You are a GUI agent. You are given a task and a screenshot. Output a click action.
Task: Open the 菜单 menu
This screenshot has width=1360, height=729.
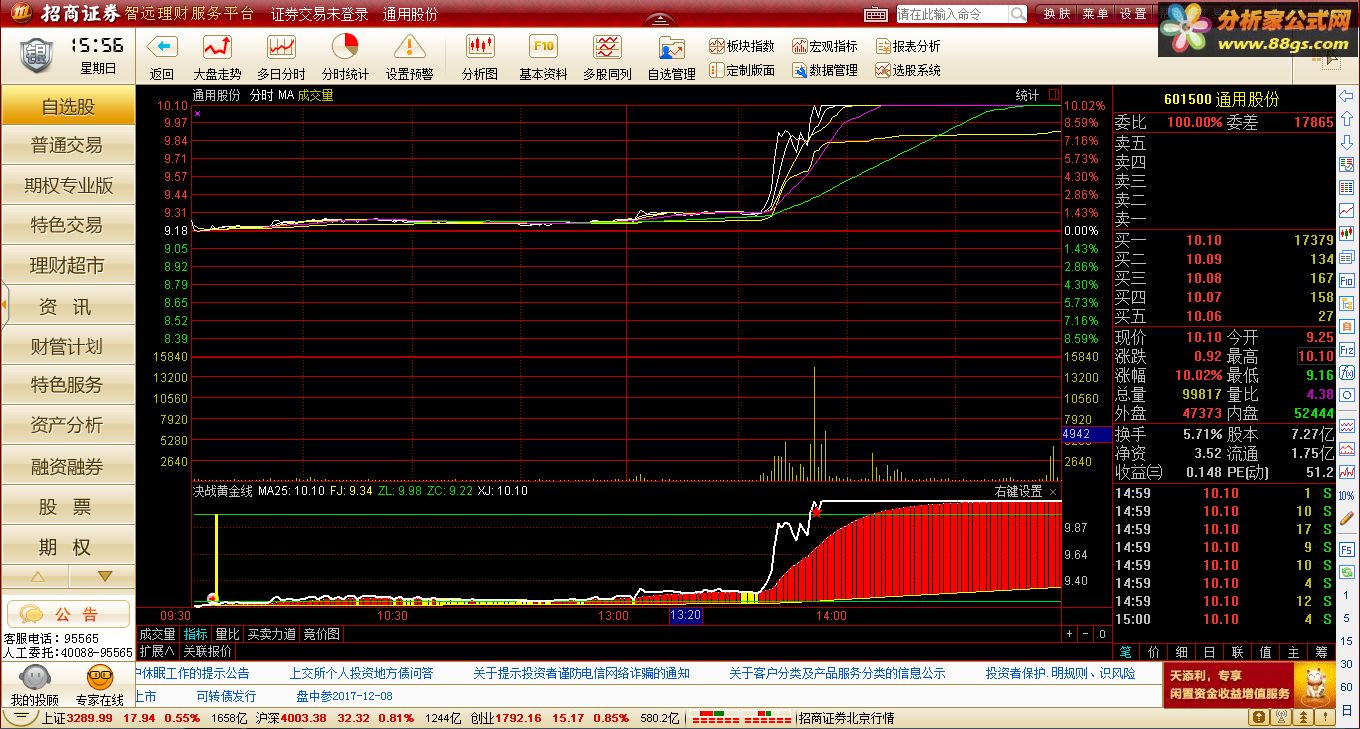pos(1095,14)
